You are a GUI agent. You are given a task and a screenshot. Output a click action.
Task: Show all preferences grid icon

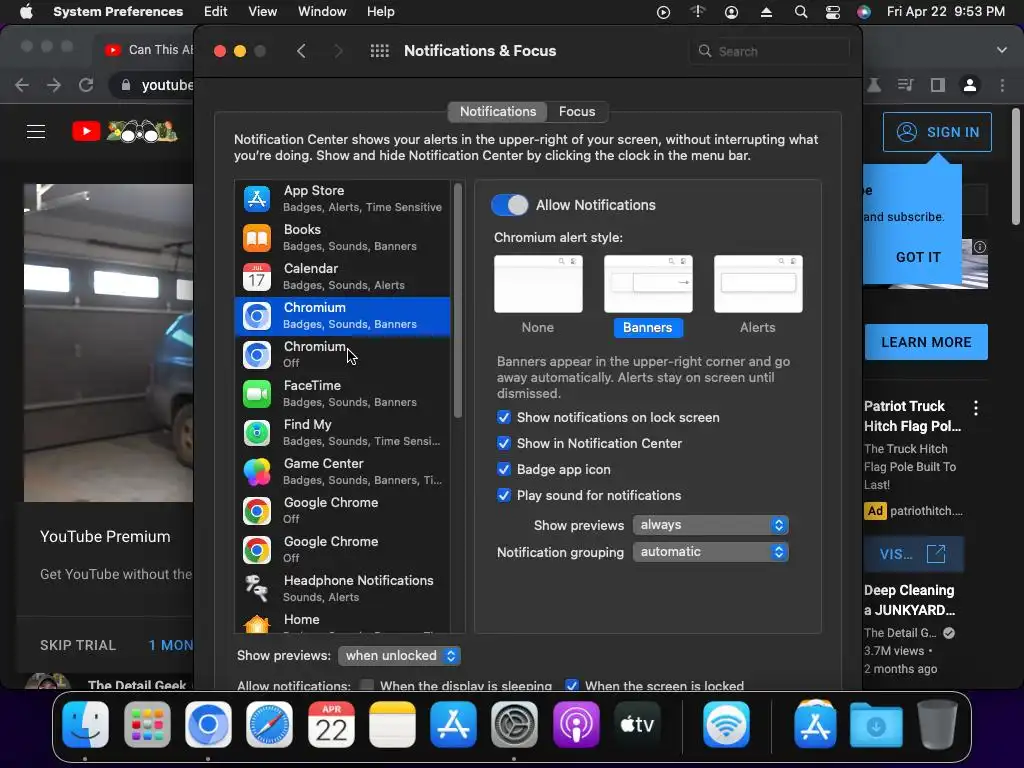[379, 51]
